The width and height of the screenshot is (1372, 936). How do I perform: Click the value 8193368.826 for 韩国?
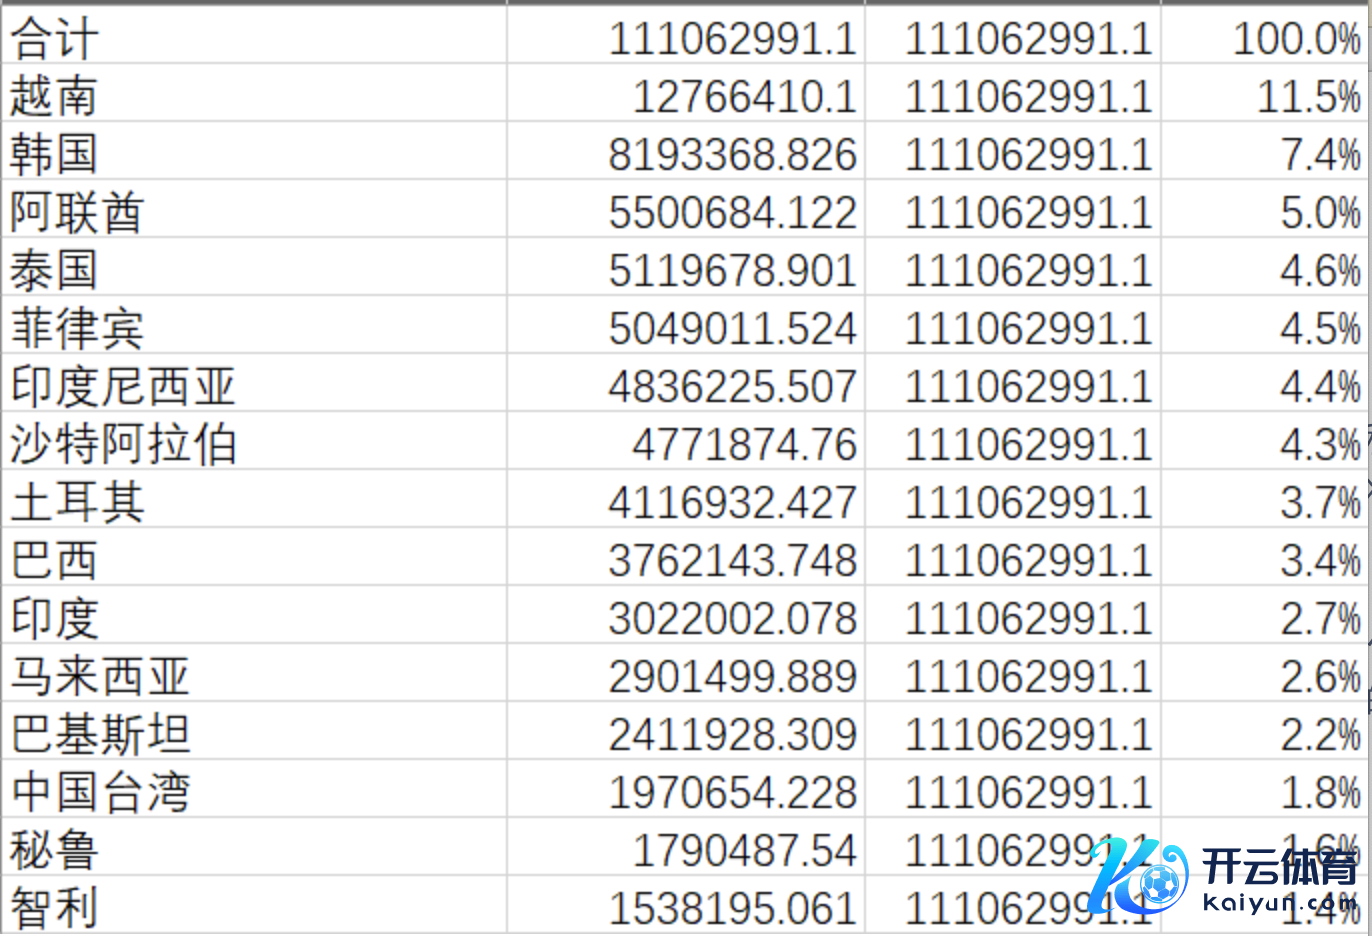coord(732,155)
